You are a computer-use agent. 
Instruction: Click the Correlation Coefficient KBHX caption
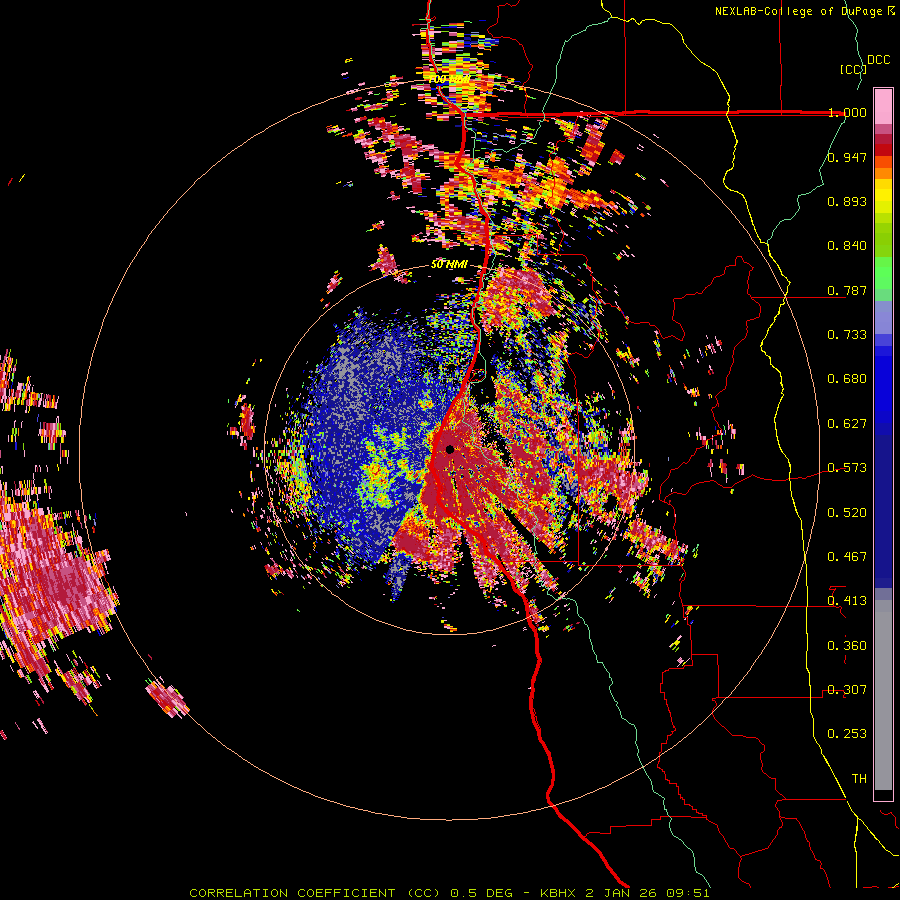(x=449, y=893)
